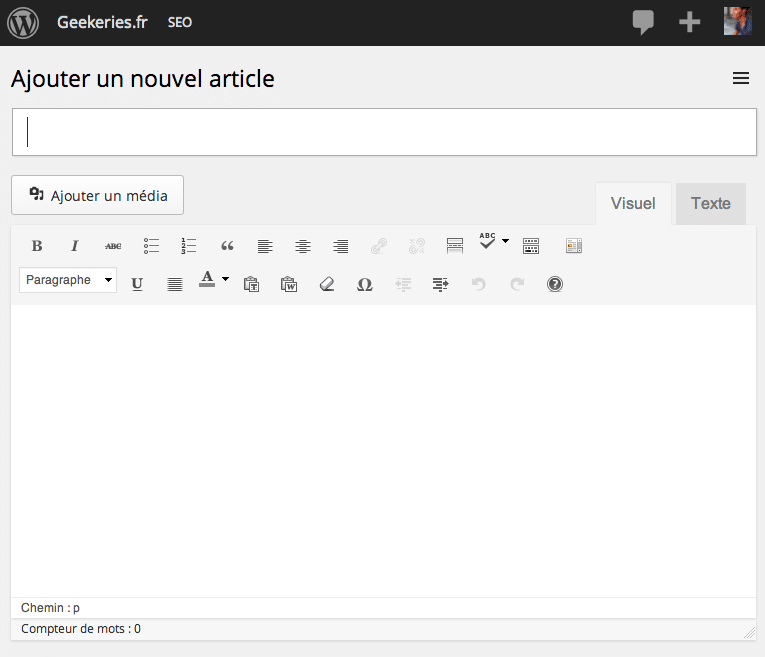Screen dimensions: 765x657
Task: Focus the article title input field
Action: pyautogui.click(x=384, y=132)
